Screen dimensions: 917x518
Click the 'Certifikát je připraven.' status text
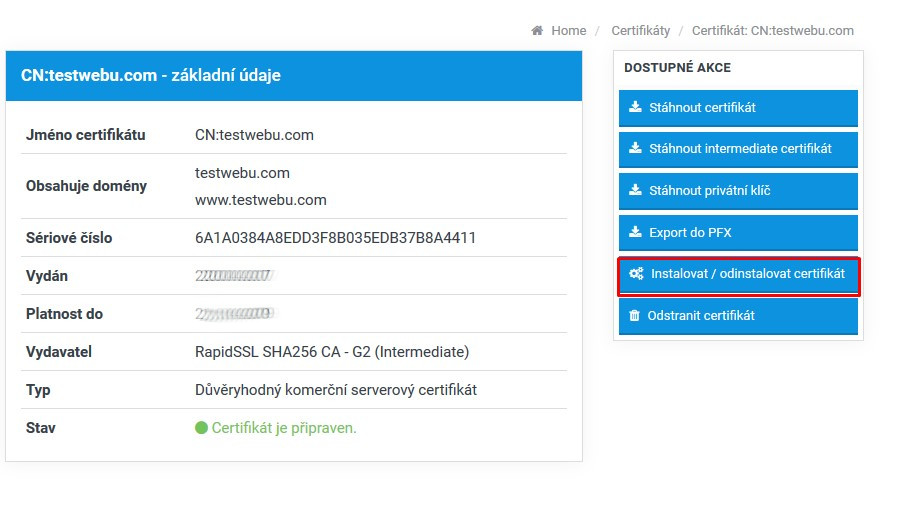(284, 428)
